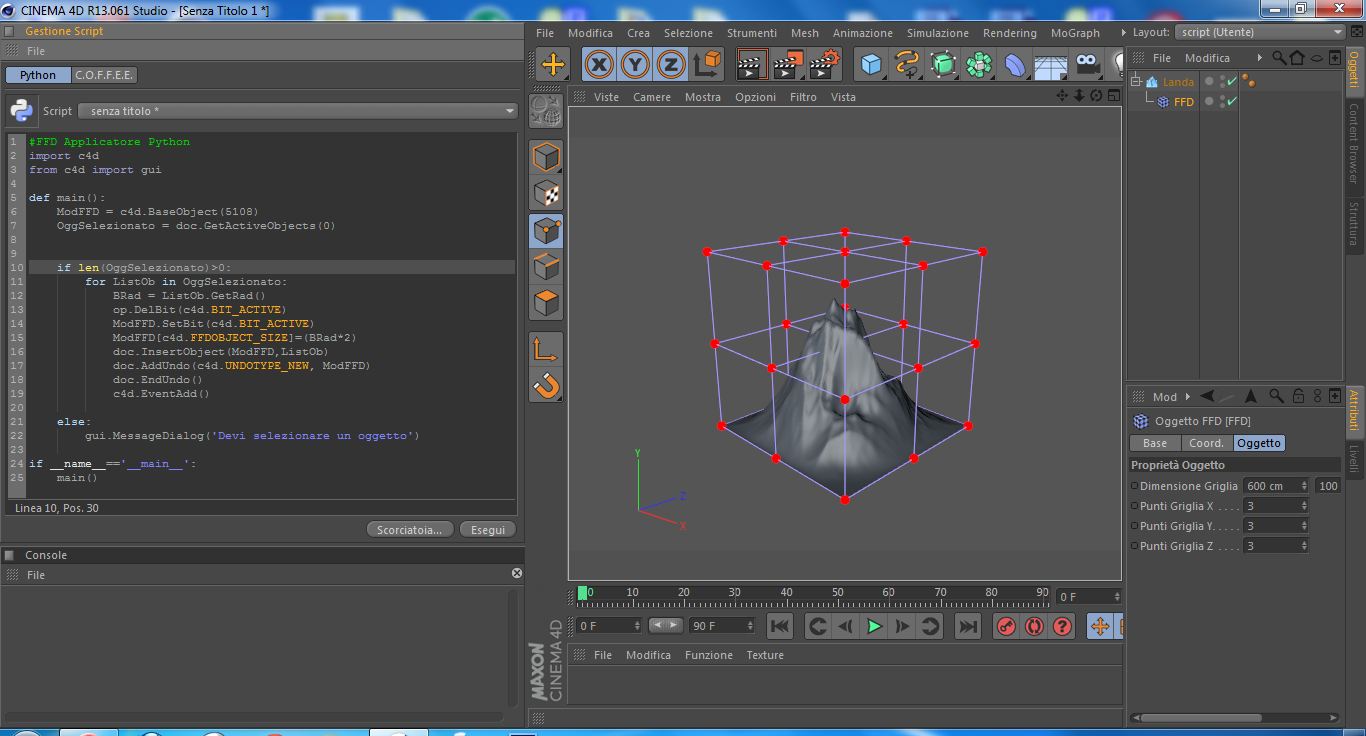This screenshot has height=736, width=1366.
Task: Enable the magnet snapping tool
Action: (546, 385)
